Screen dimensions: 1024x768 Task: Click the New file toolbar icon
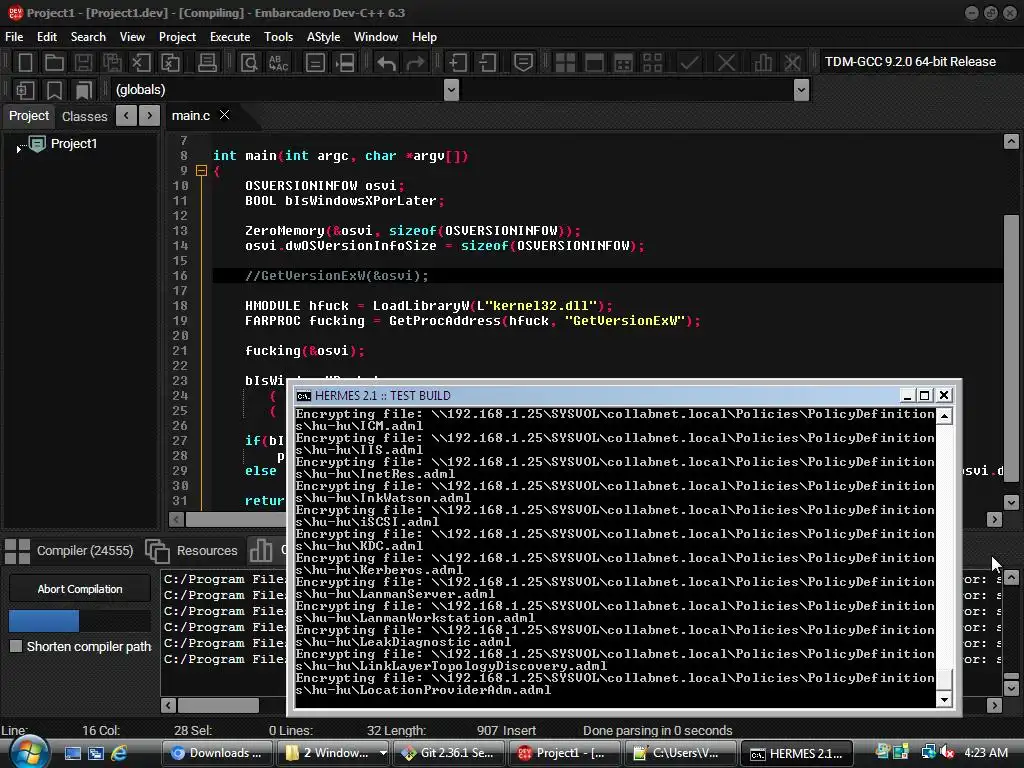pos(25,62)
